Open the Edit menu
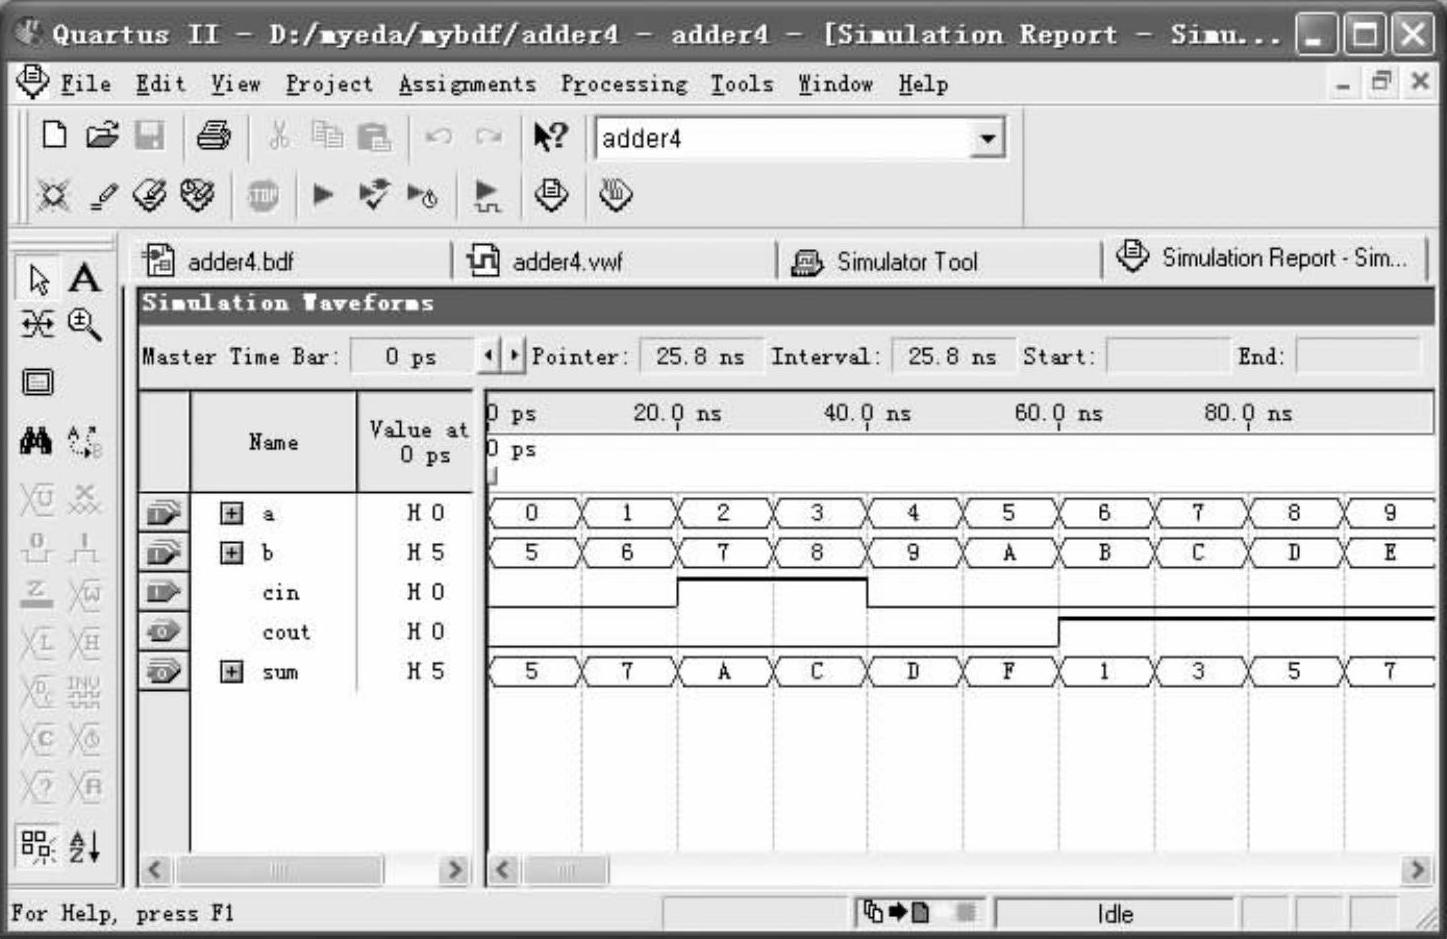This screenshot has height=939, width=1447. 161,84
